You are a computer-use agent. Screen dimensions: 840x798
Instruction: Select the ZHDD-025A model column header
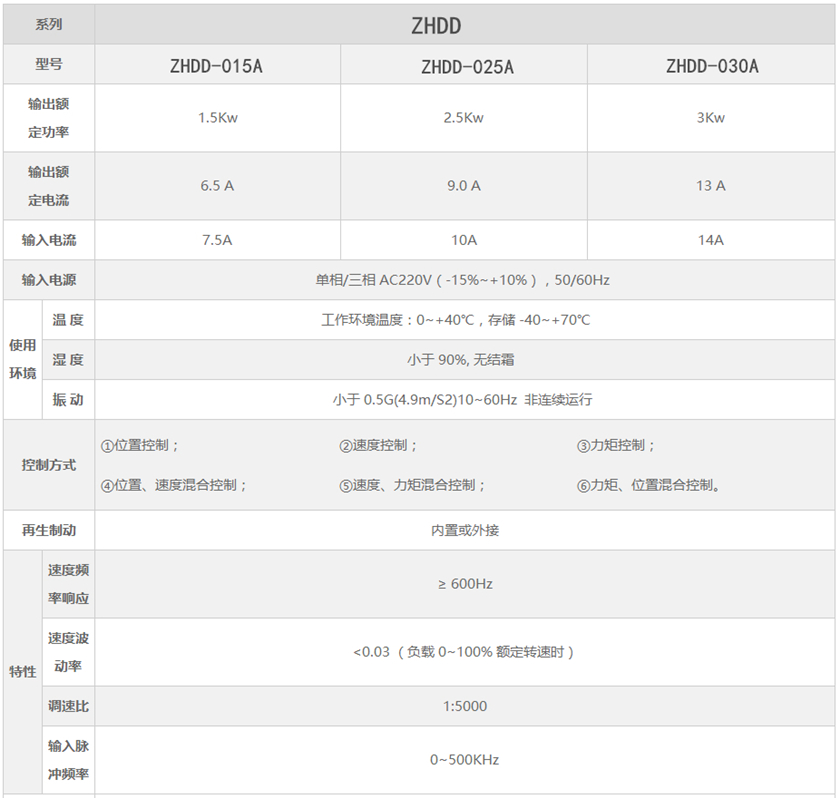464,67
